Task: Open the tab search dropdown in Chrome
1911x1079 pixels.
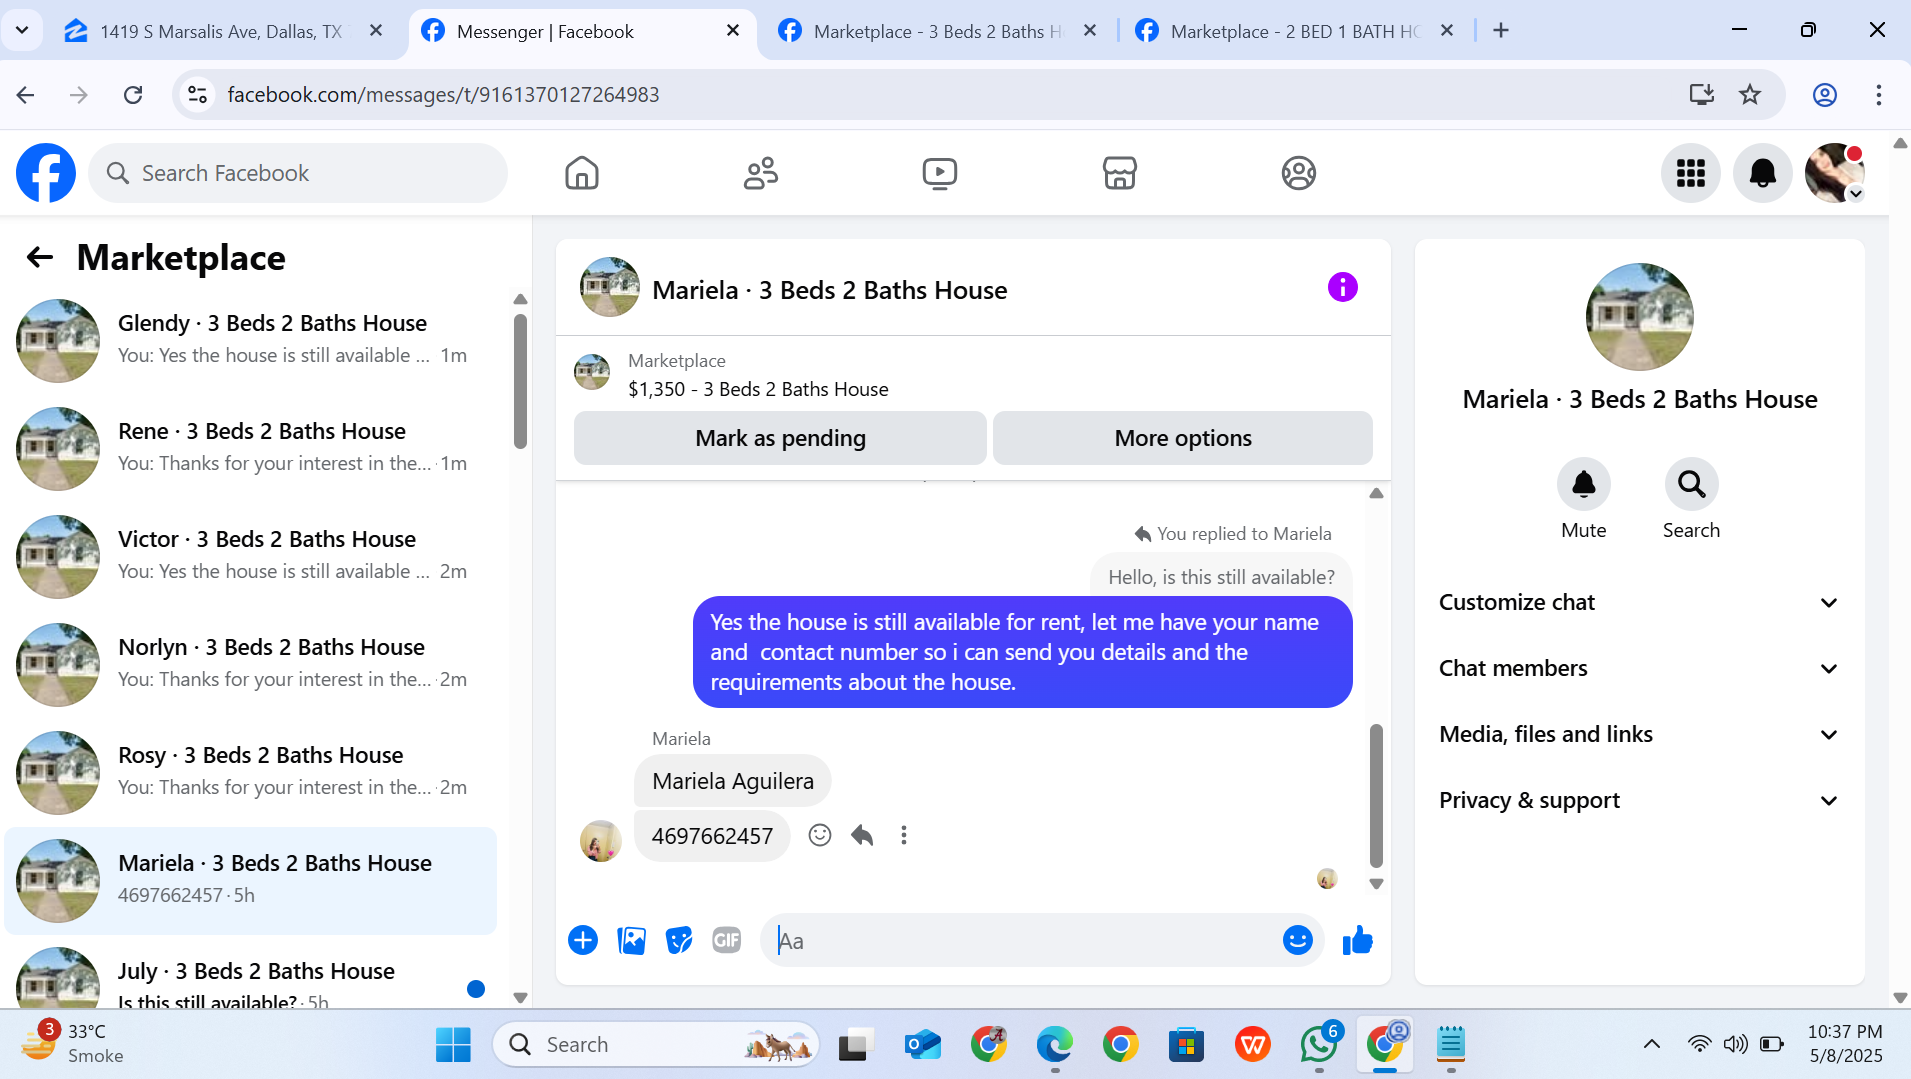Action: coord(22,30)
